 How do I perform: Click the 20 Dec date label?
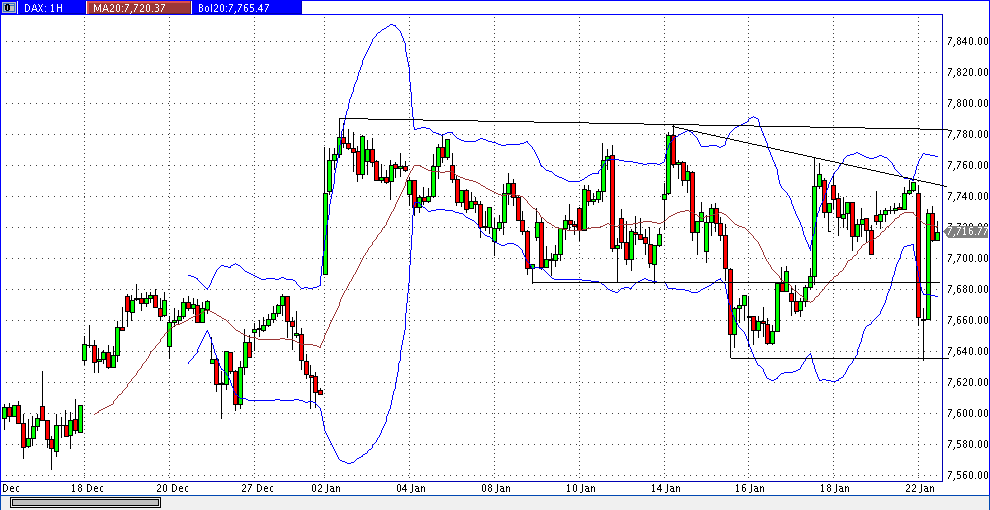click(x=172, y=488)
